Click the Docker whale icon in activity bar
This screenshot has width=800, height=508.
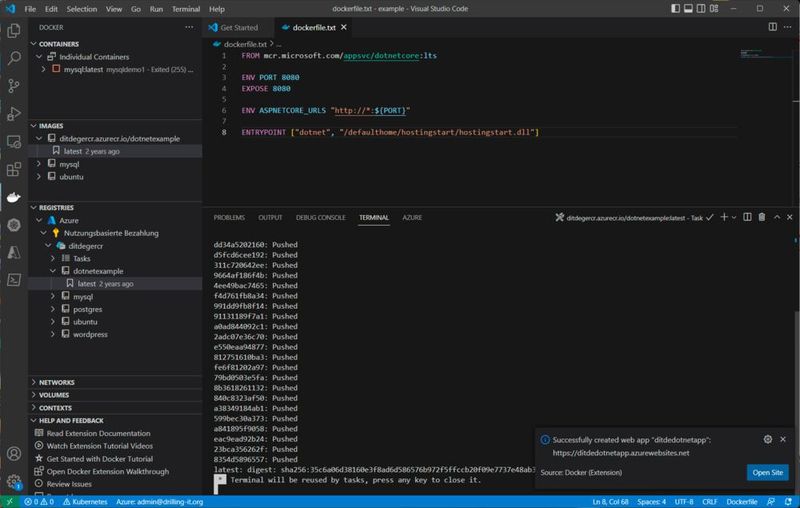pyautogui.click(x=14, y=197)
